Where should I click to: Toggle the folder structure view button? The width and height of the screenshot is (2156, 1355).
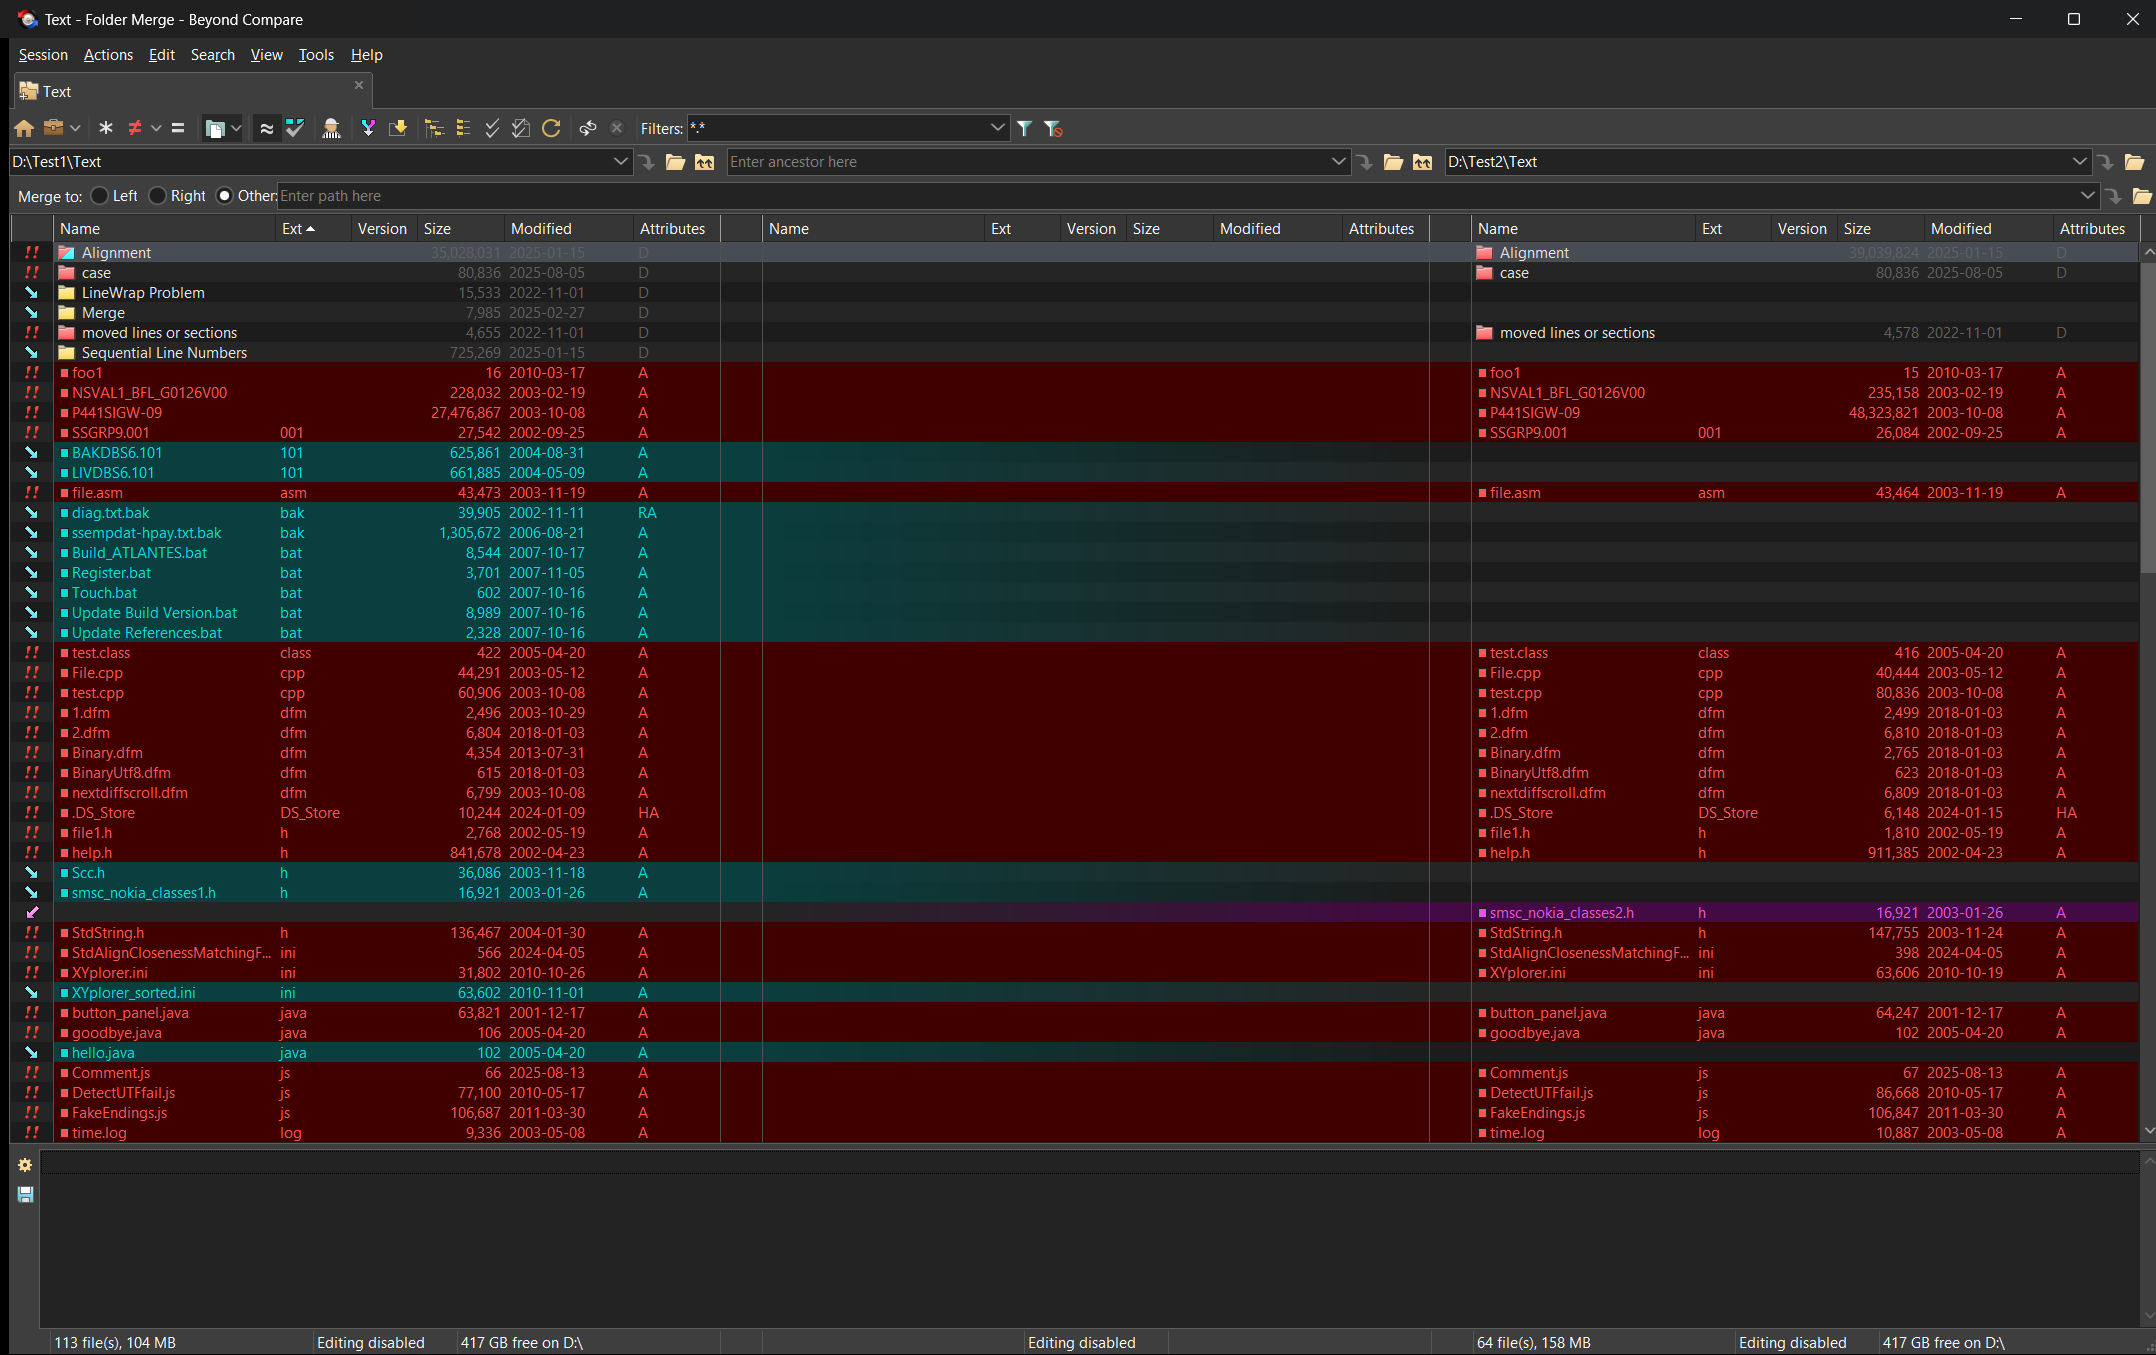pyautogui.click(x=215, y=128)
